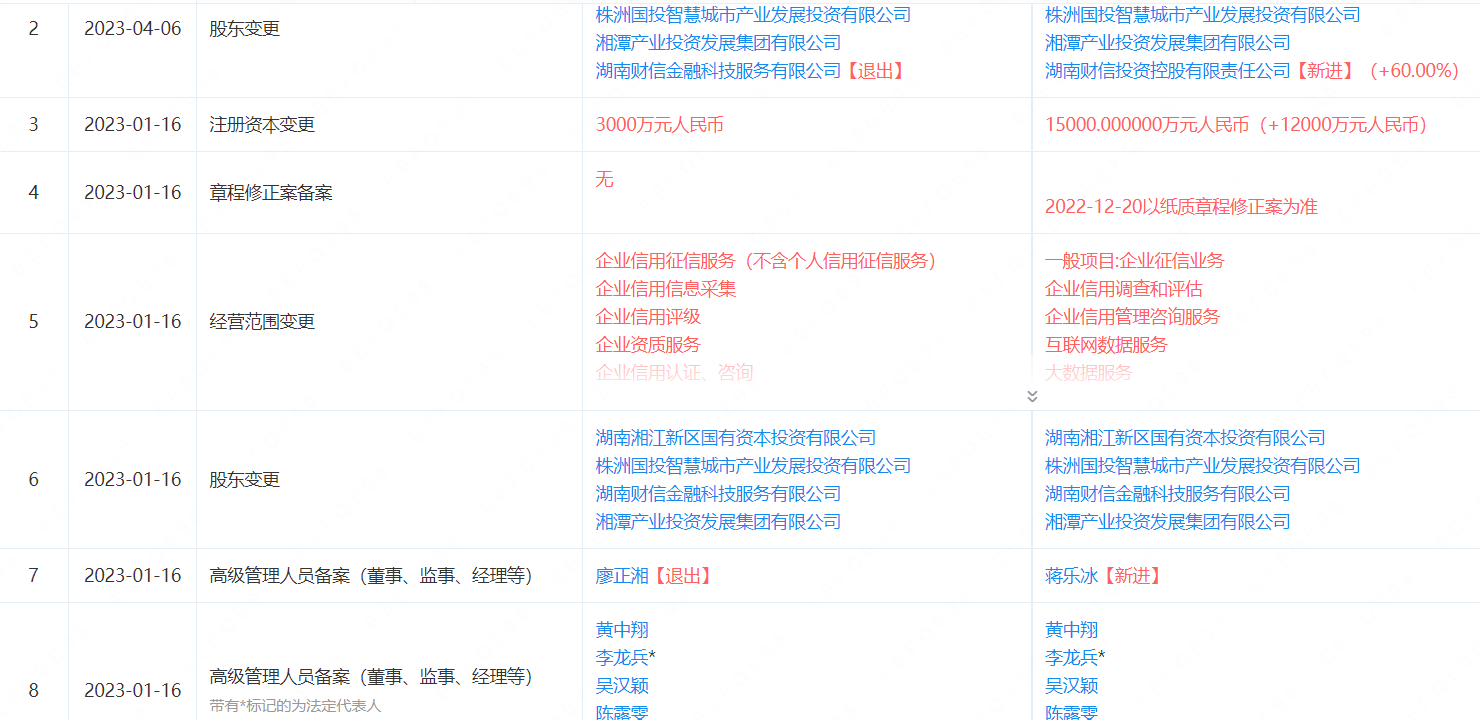Open 株洲国投智慧城市产业发展投资有限公司 in row 6 before-change column
The image size is (1480, 720).
(753, 466)
